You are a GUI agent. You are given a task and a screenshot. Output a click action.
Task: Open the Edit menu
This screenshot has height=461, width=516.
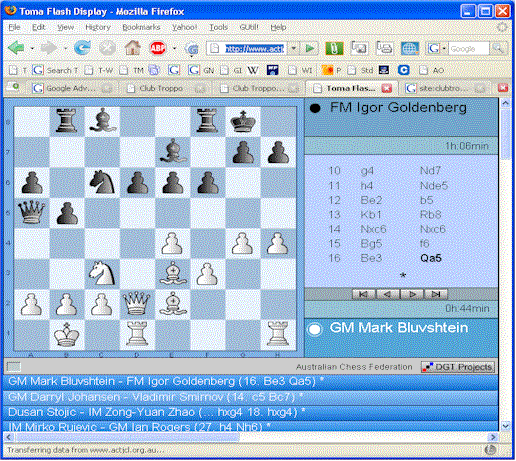(39, 27)
